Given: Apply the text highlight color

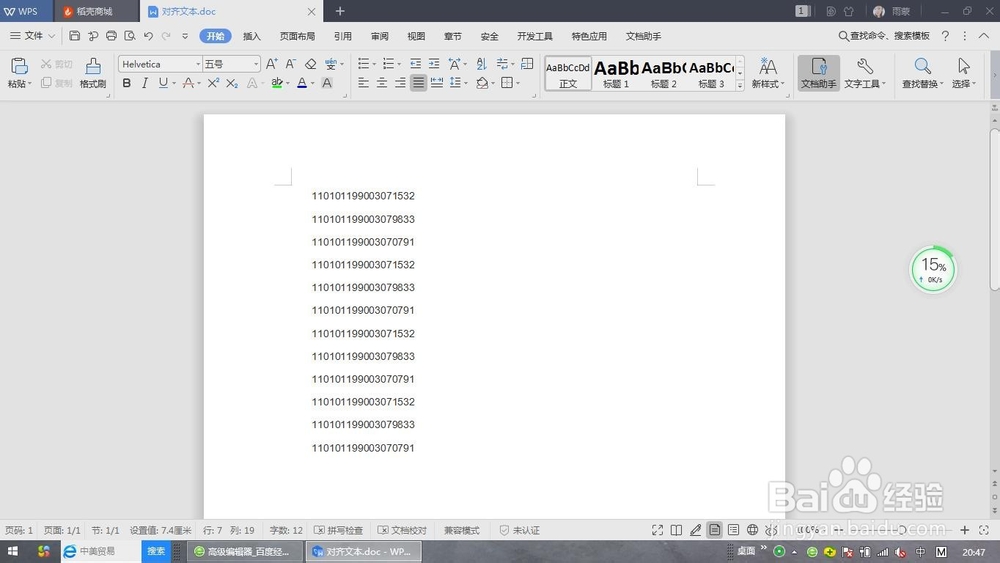Looking at the screenshot, I should (277, 83).
